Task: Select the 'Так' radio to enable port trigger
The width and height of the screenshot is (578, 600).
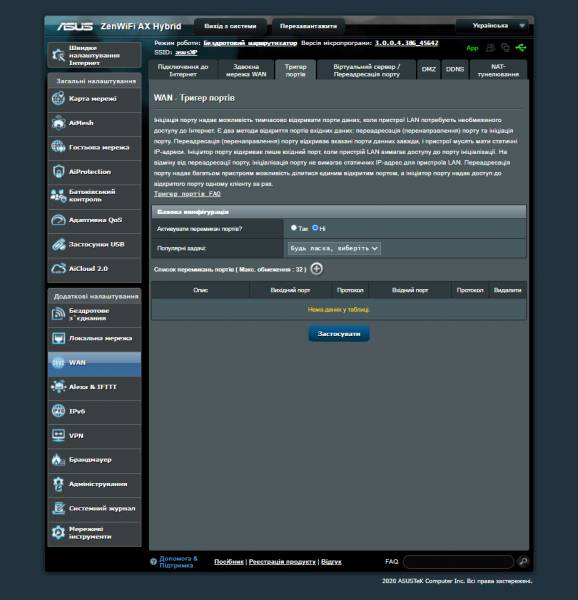Action: tap(293, 228)
